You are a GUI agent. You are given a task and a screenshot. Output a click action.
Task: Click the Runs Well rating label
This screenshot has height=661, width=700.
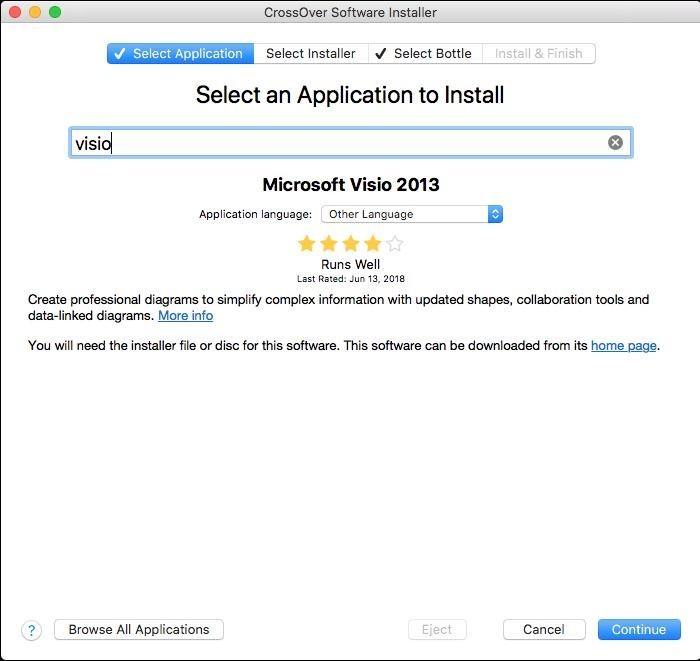point(350,264)
